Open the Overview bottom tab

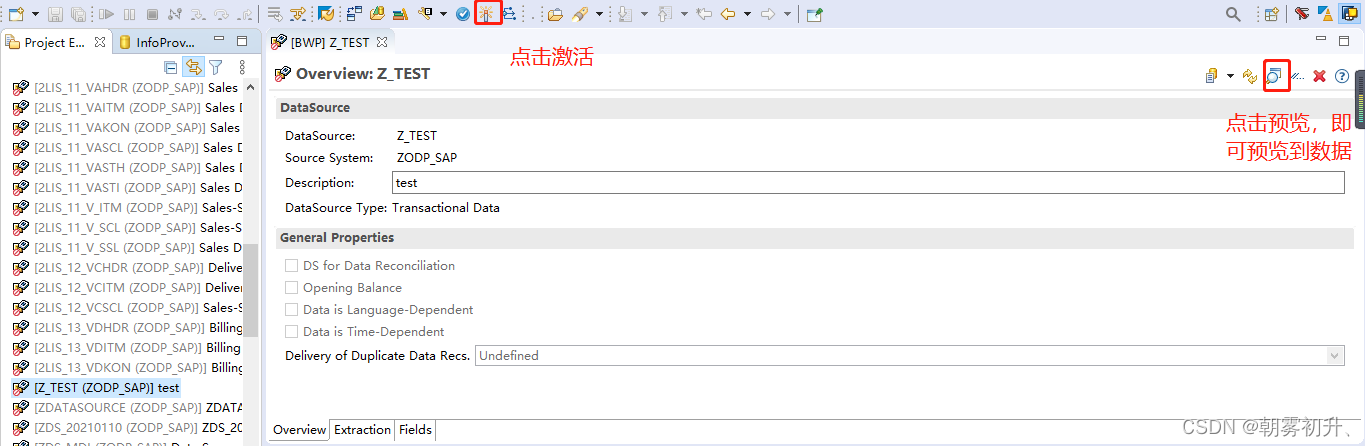pos(299,430)
